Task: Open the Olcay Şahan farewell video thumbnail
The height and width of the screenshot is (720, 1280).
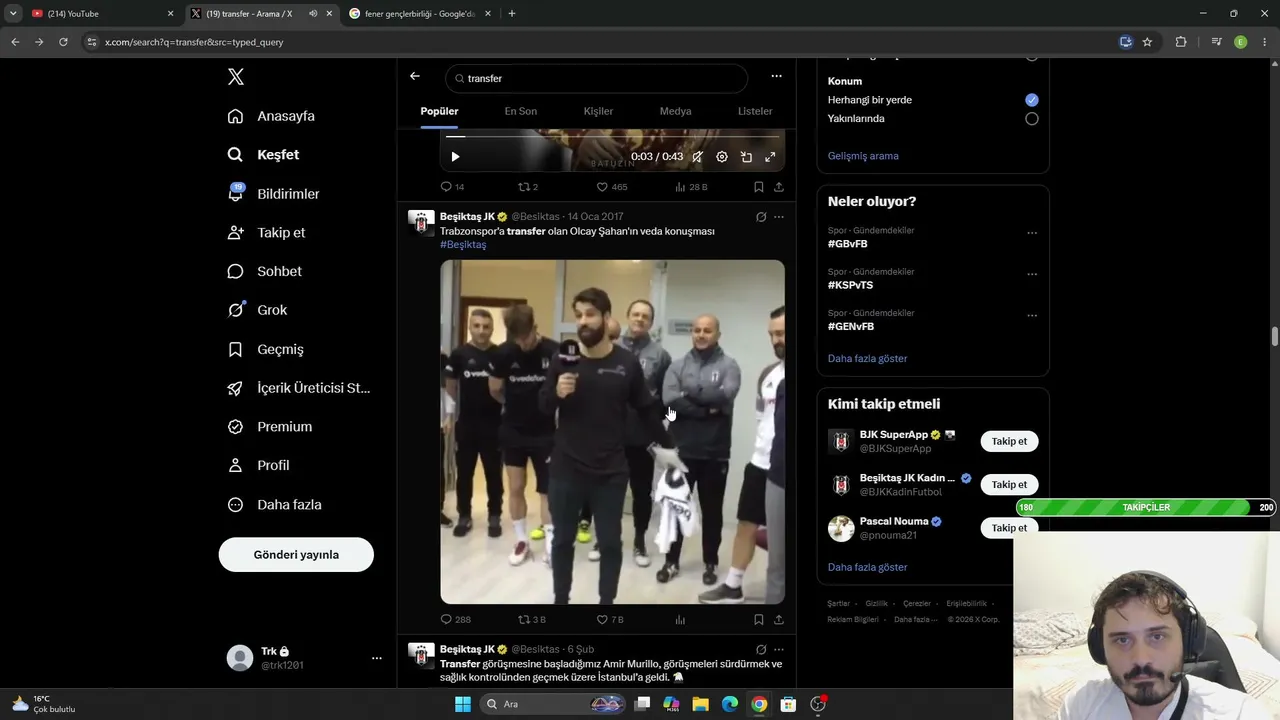Action: pos(612,432)
